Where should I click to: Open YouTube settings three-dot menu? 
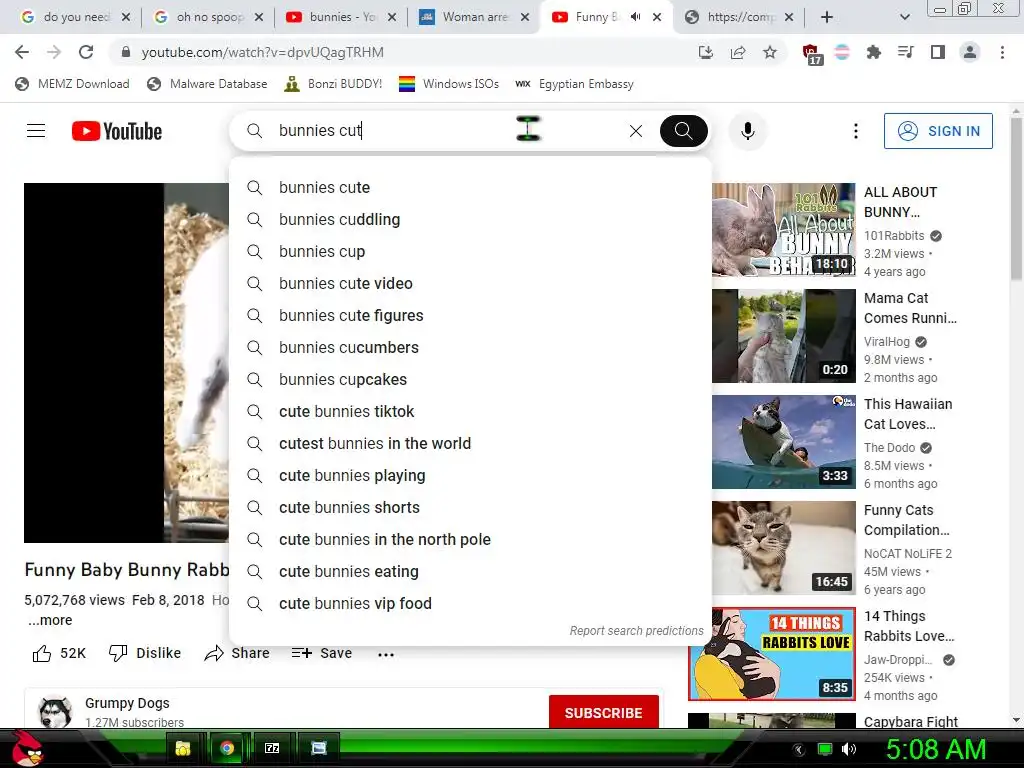pos(856,131)
